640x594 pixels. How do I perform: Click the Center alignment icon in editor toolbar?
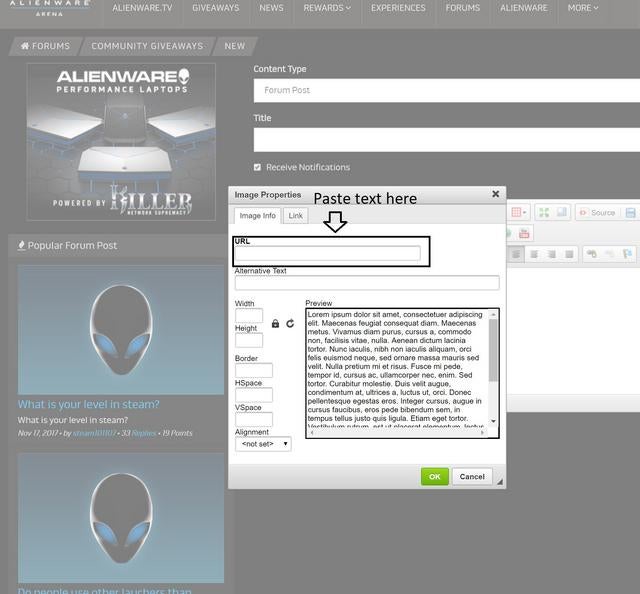click(x=533, y=254)
